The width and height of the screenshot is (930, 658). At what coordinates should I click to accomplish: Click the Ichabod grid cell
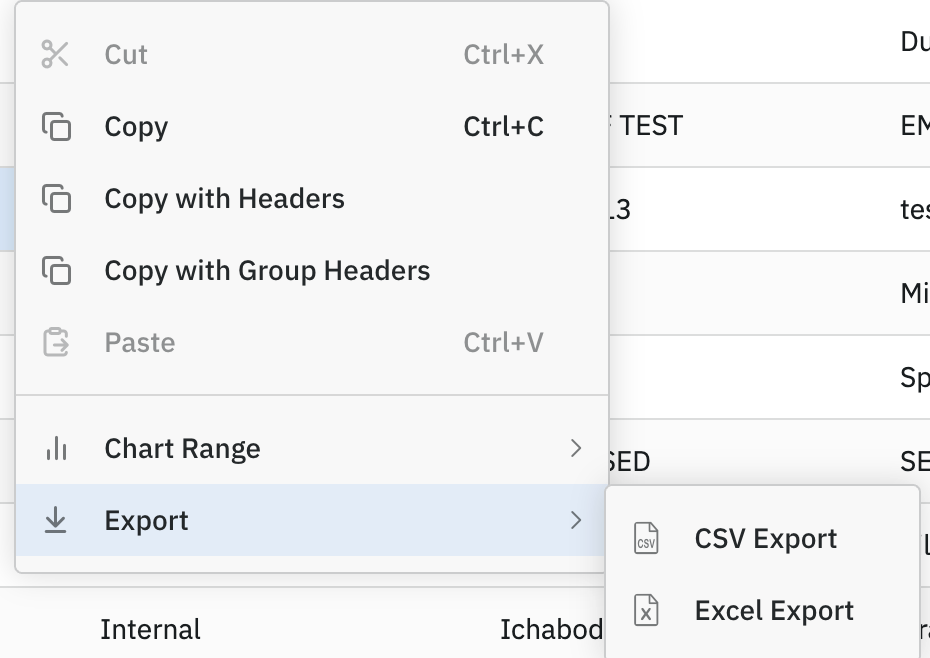pyautogui.click(x=551, y=630)
